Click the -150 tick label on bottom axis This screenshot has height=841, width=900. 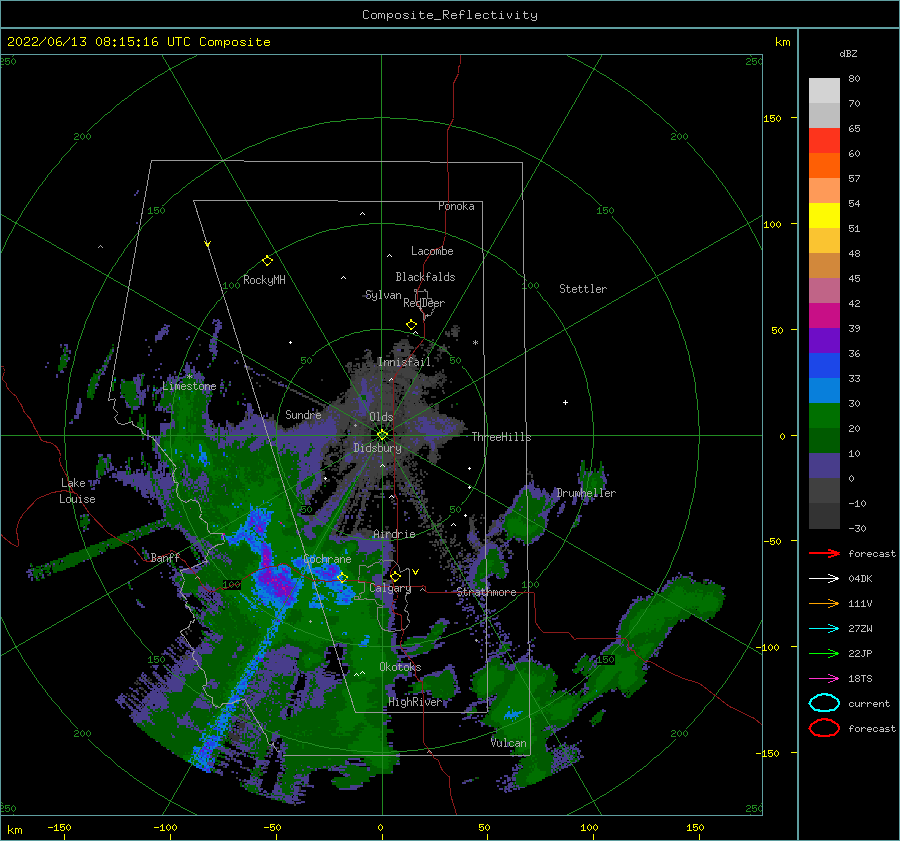[59, 827]
